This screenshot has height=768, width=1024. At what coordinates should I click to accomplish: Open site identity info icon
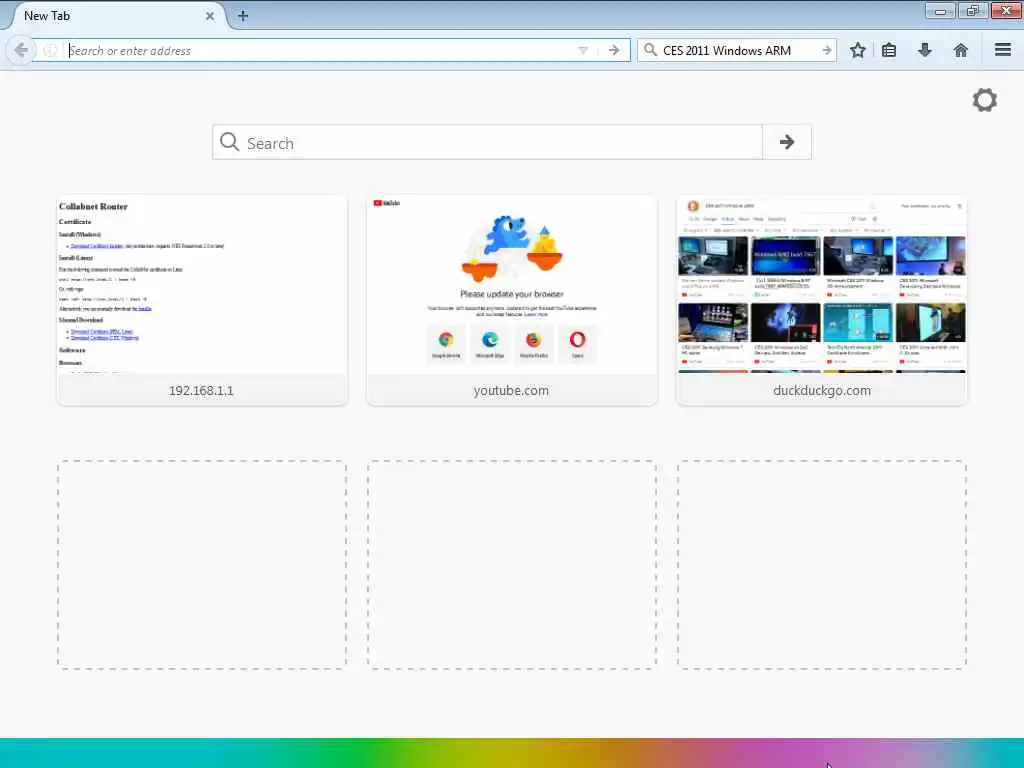click(x=50, y=50)
